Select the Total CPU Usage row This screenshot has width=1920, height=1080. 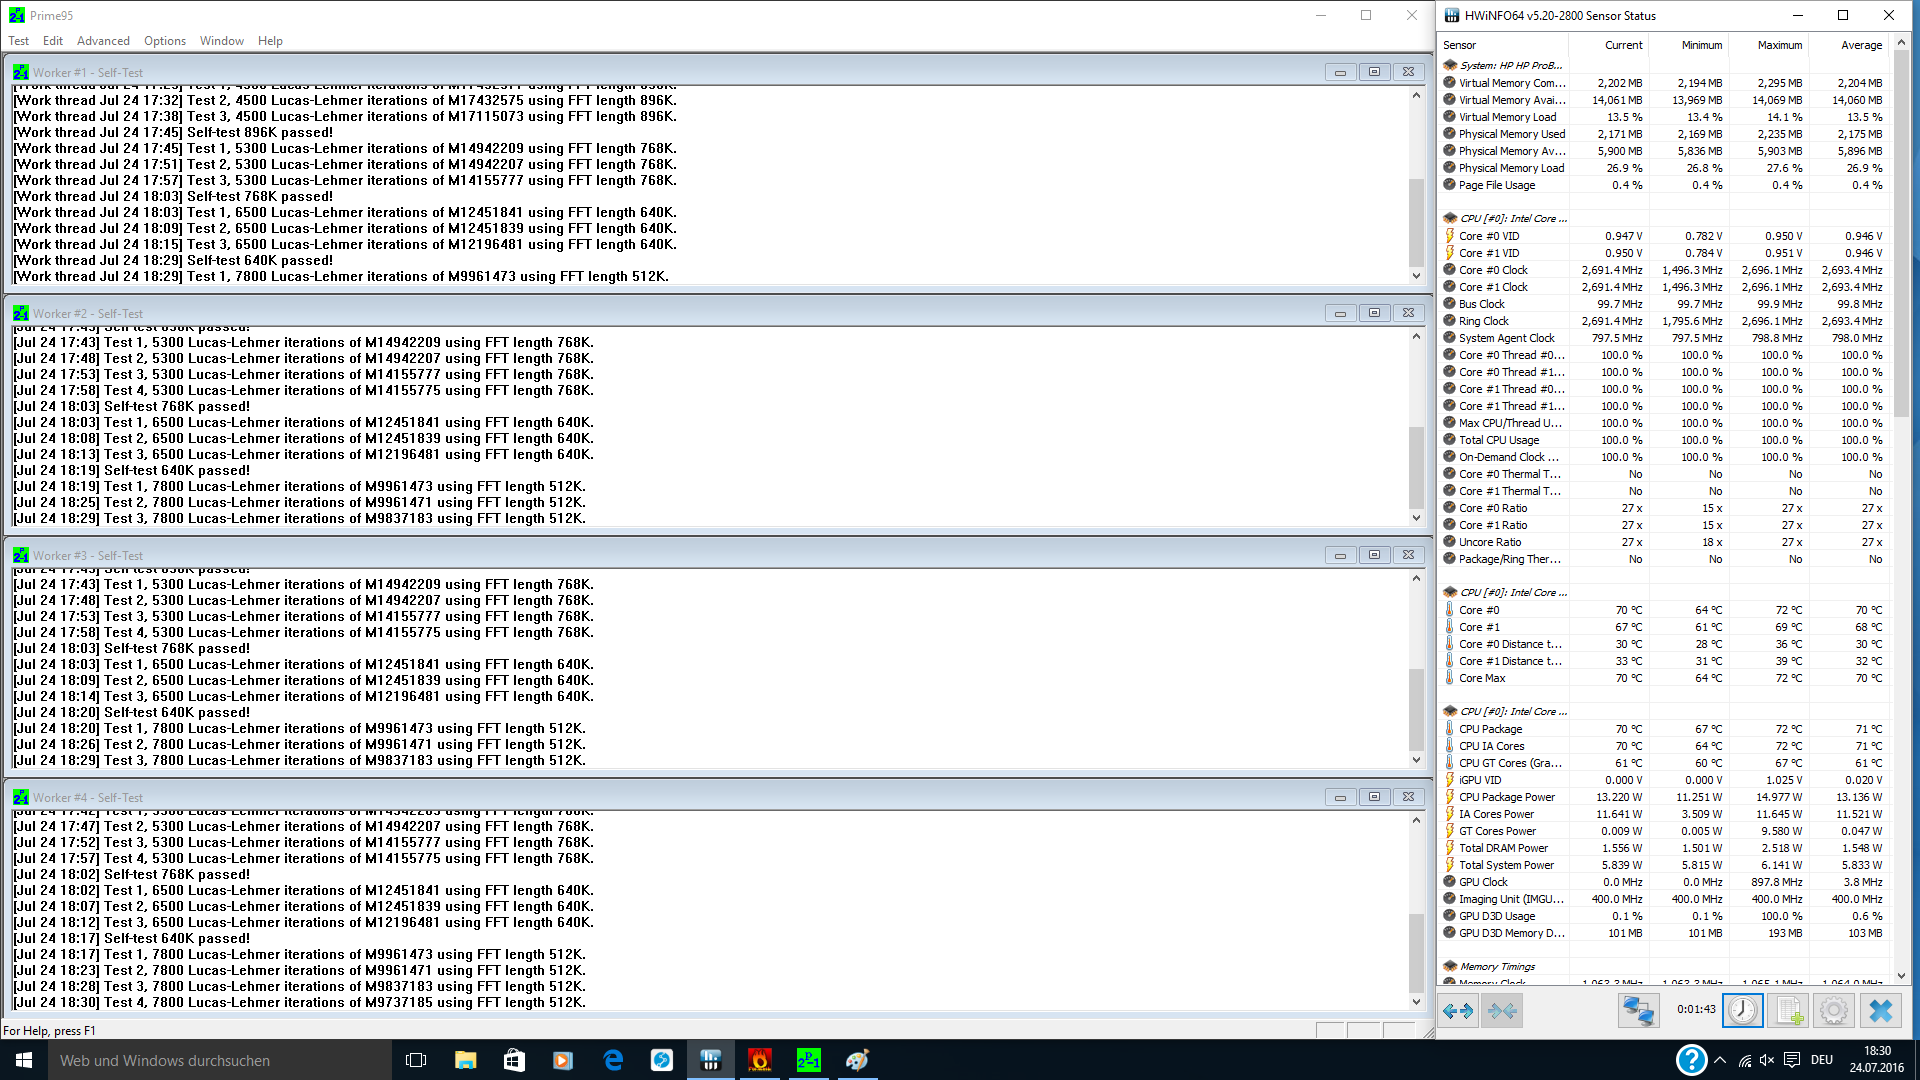(1666, 440)
